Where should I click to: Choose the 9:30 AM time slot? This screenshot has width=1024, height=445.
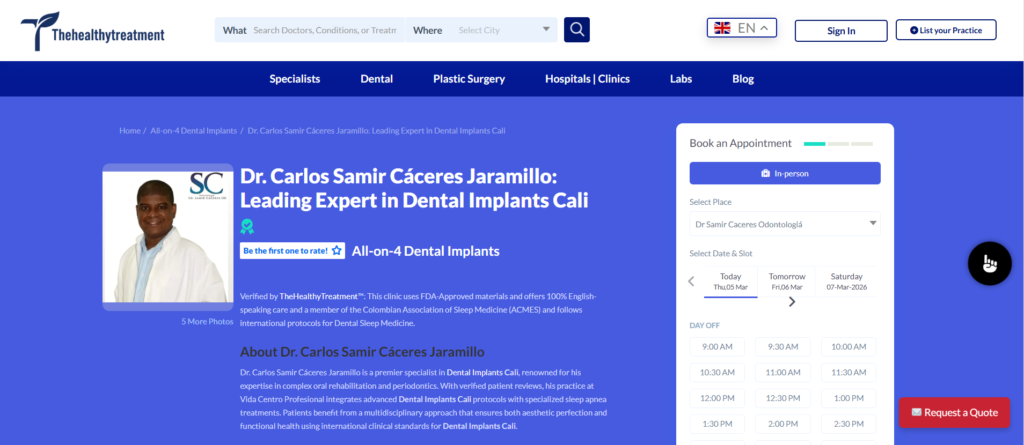tap(782, 347)
